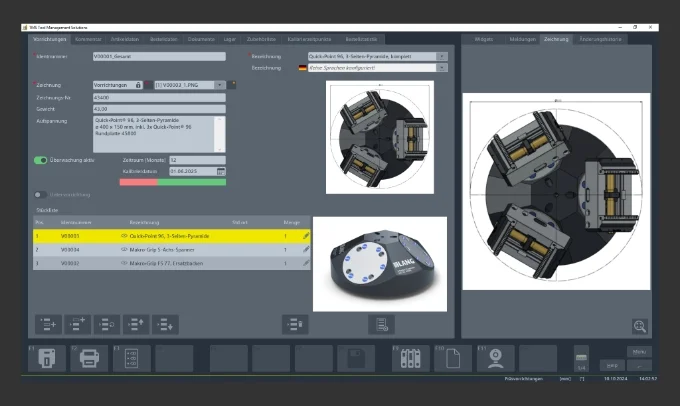Toggle eye icon on Quick-Point 96 row
680x406 pixels.
pos(125,236)
